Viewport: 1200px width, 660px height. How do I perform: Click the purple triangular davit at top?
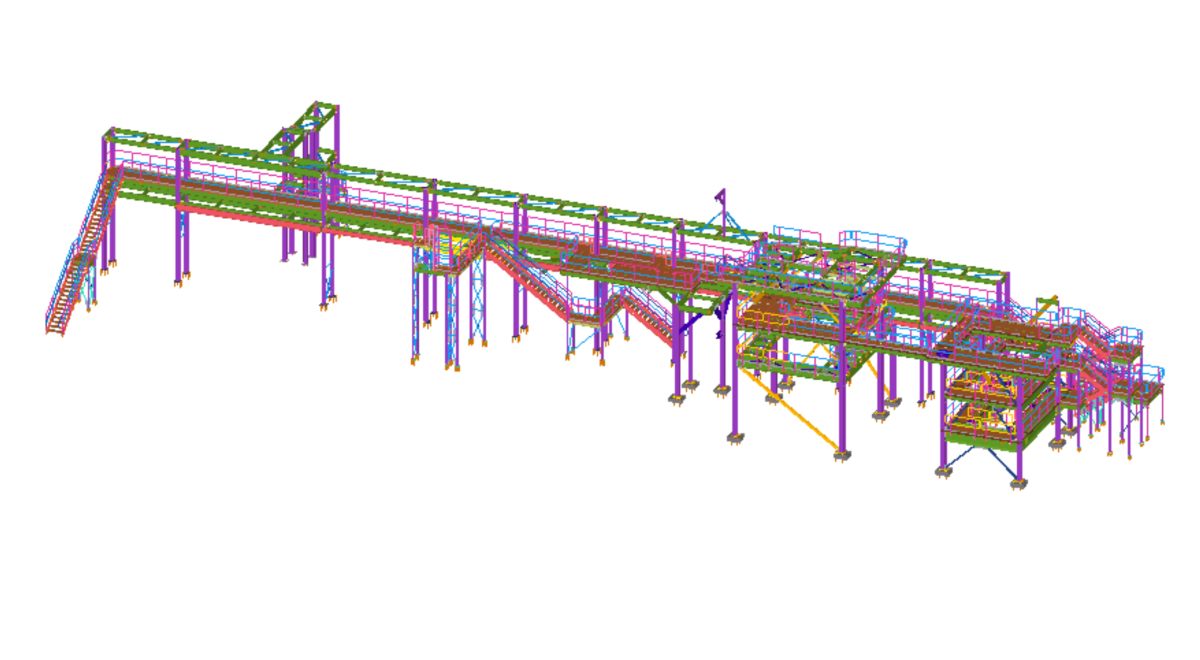(719, 198)
